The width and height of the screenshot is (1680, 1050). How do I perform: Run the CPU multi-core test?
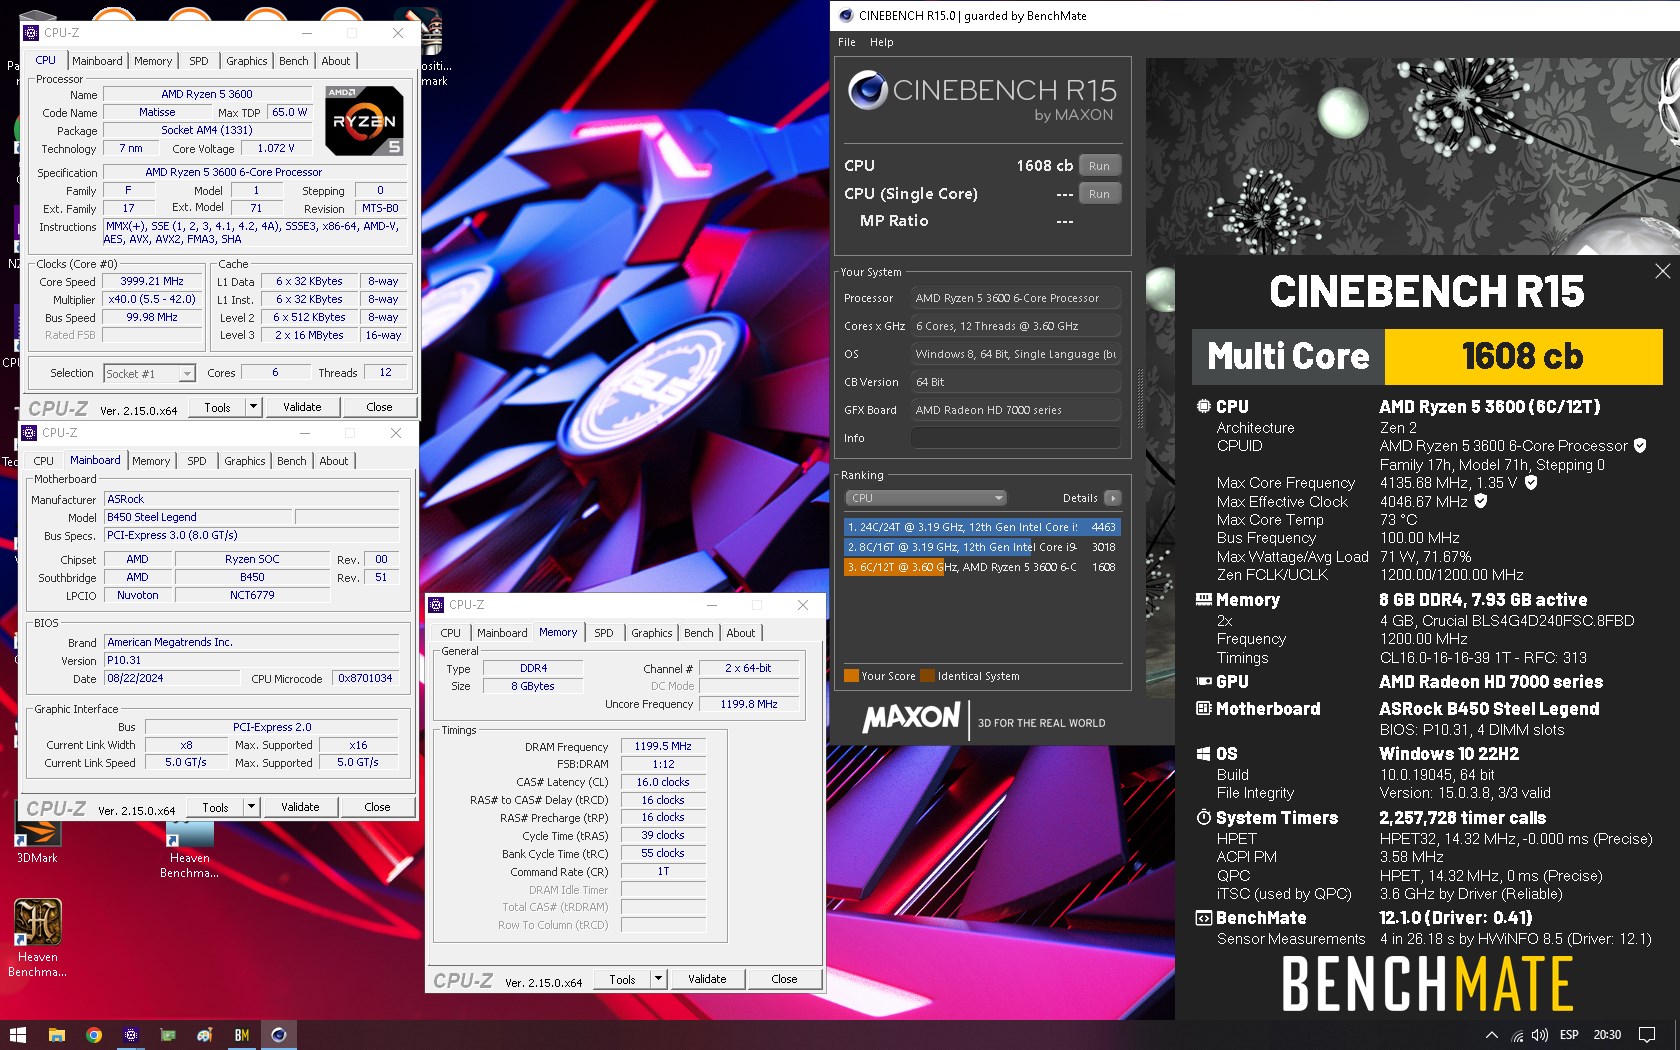1099,166
